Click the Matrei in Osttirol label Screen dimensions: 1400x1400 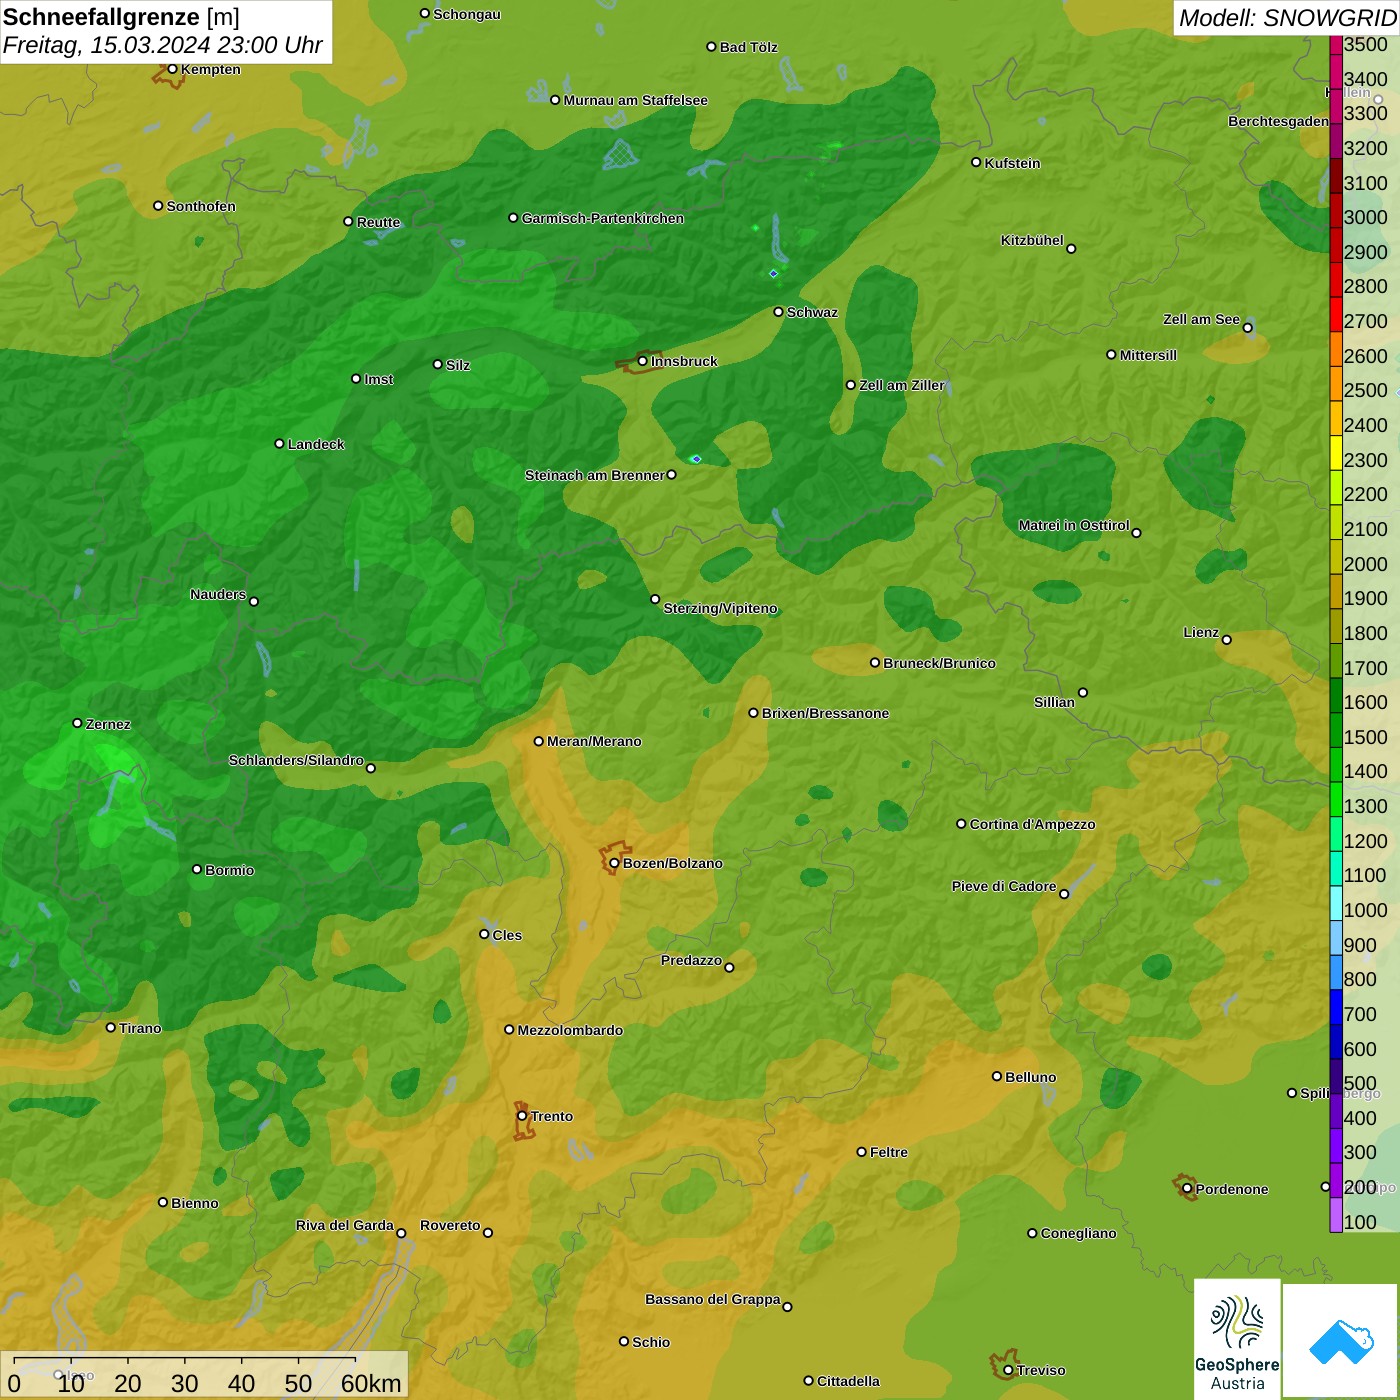(1074, 525)
